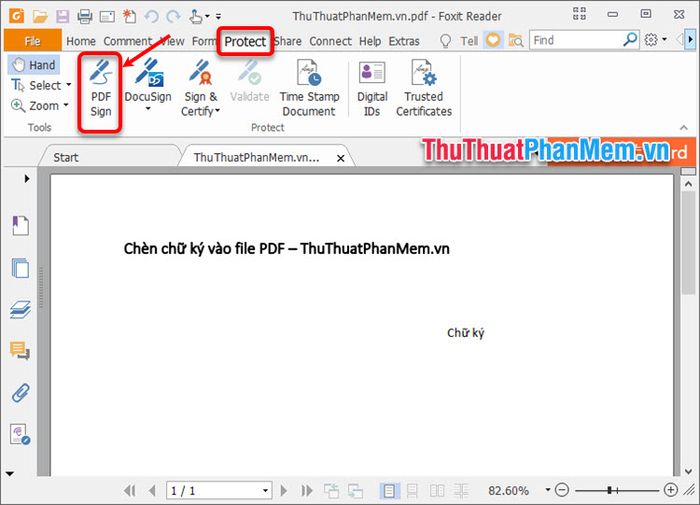This screenshot has width=700, height=505.
Task: Expand the Select tool dropdown
Action: pyautogui.click(x=69, y=84)
